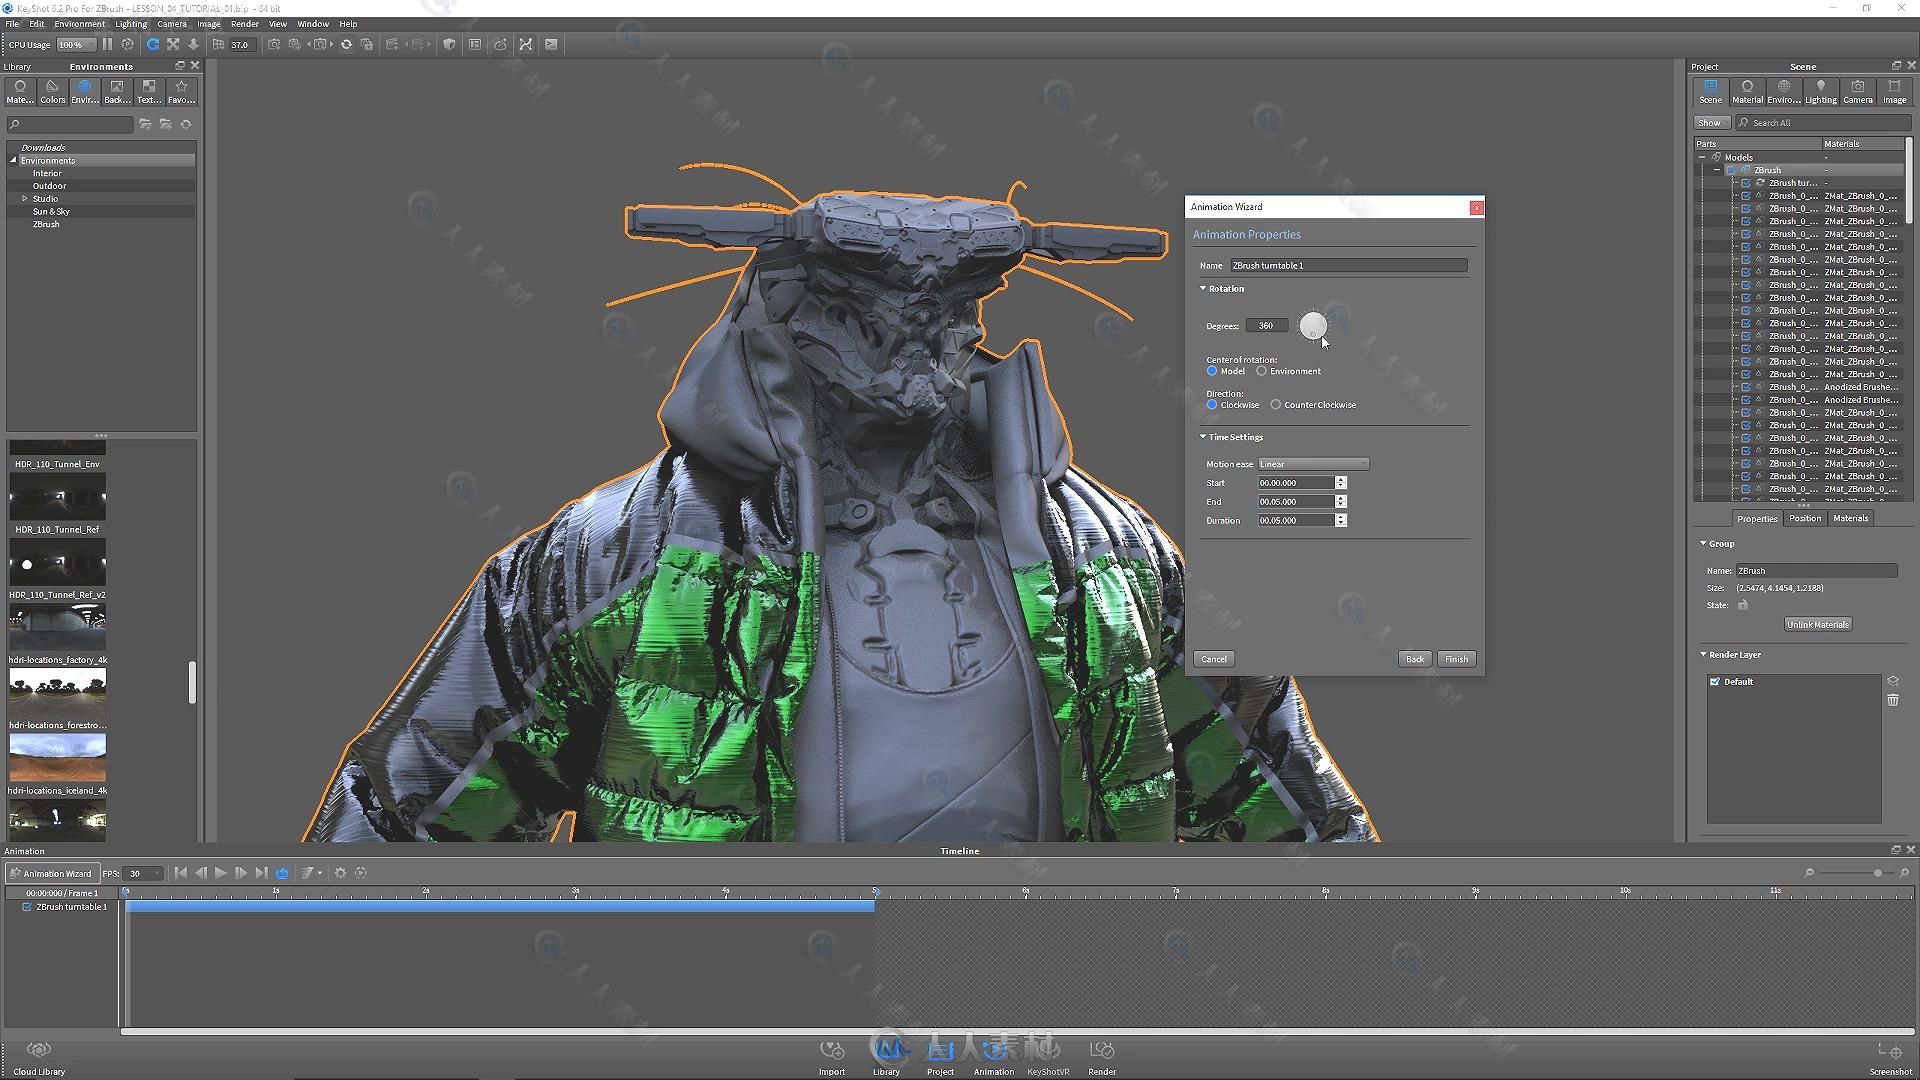Click the fit-to-view arrows toolbar icon
Screen dimensions: 1920x1080
(173, 44)
